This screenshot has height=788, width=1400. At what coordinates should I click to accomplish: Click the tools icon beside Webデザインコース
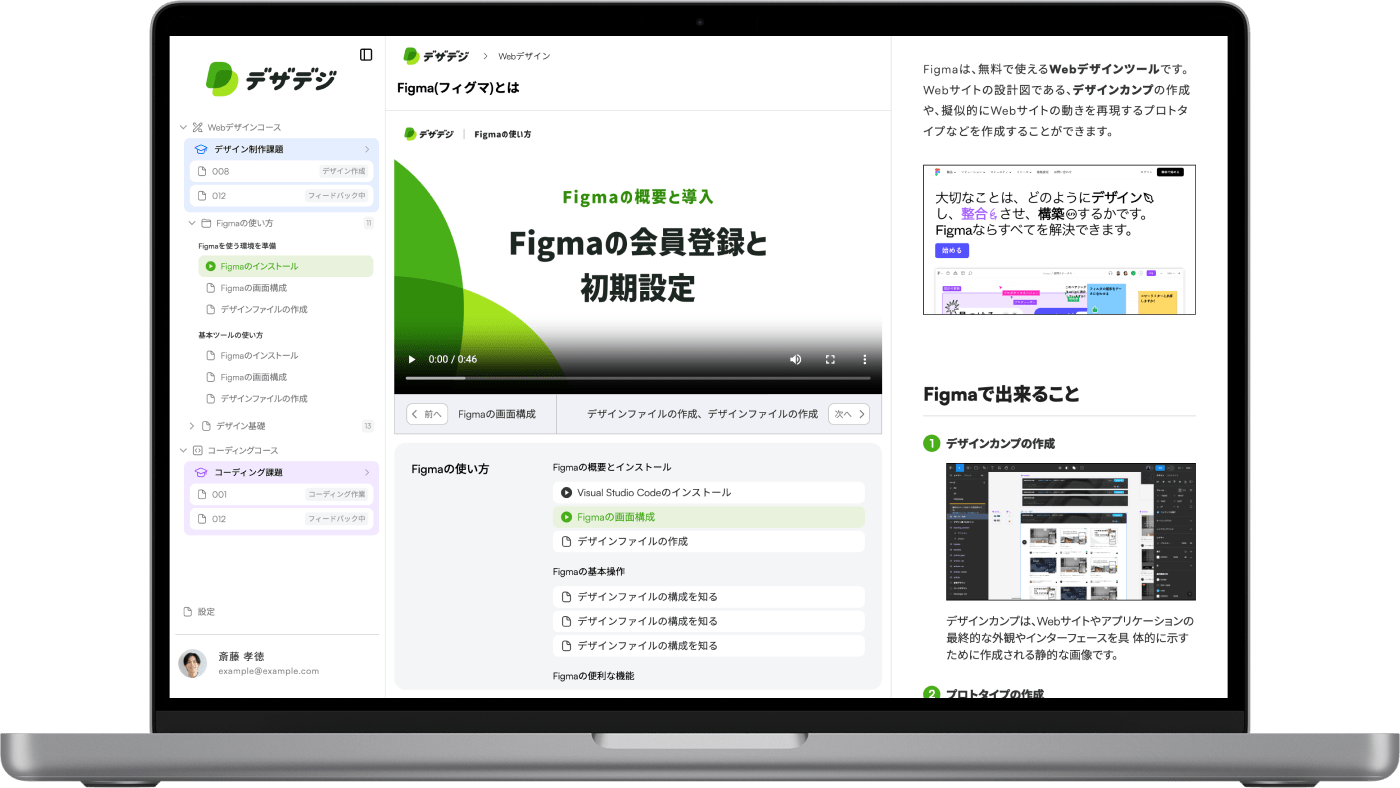(x=197, y=127)
